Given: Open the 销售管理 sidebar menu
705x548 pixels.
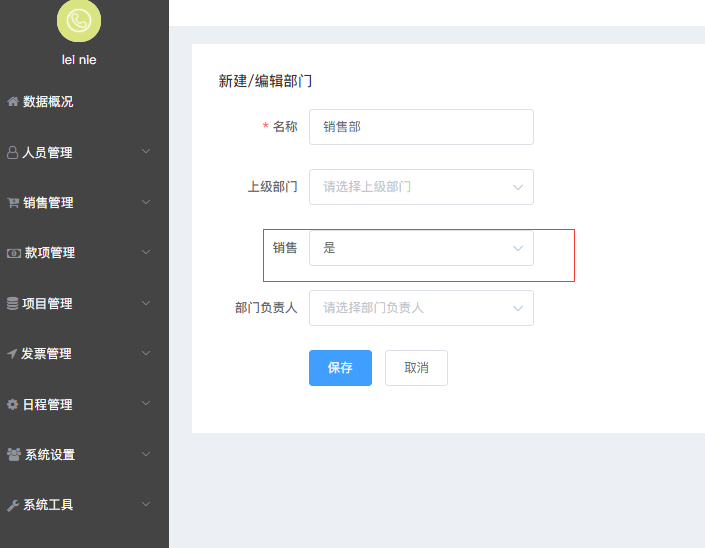Looking at the screenshot, I should tap(84, 203).
